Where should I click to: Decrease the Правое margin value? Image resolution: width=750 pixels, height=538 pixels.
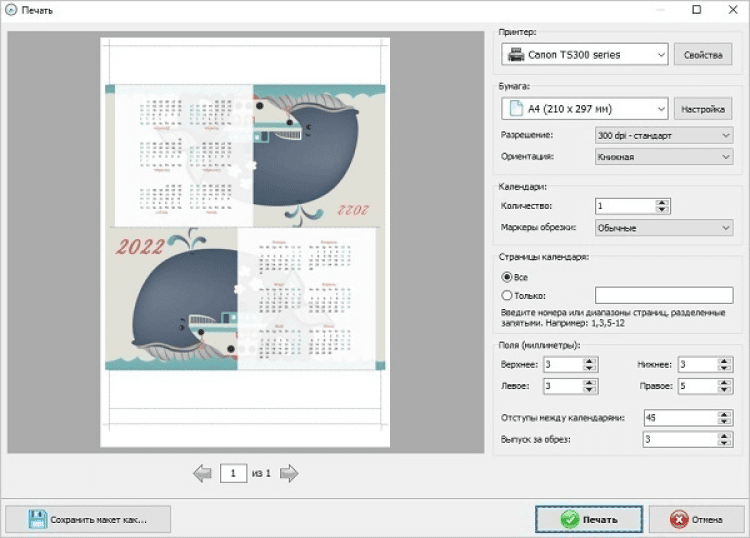(x=725, y=389)
